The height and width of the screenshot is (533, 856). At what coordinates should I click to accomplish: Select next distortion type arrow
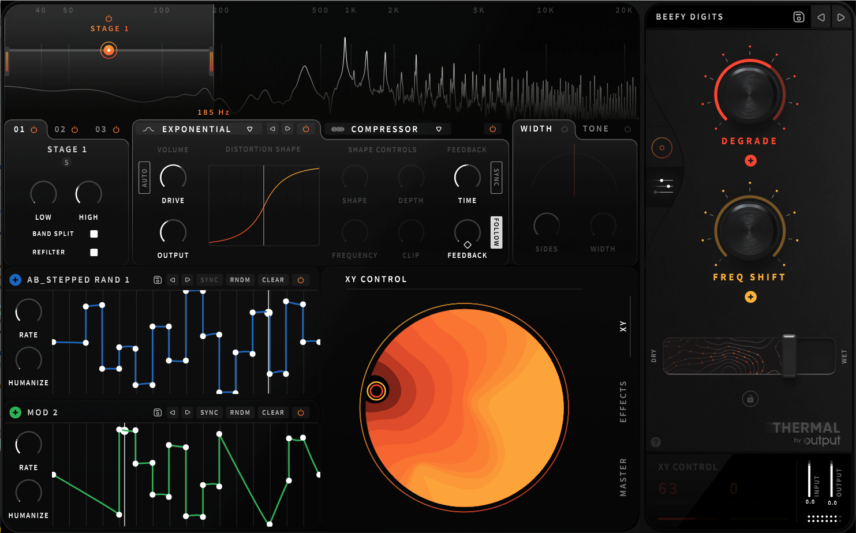(x=288, y=129)
